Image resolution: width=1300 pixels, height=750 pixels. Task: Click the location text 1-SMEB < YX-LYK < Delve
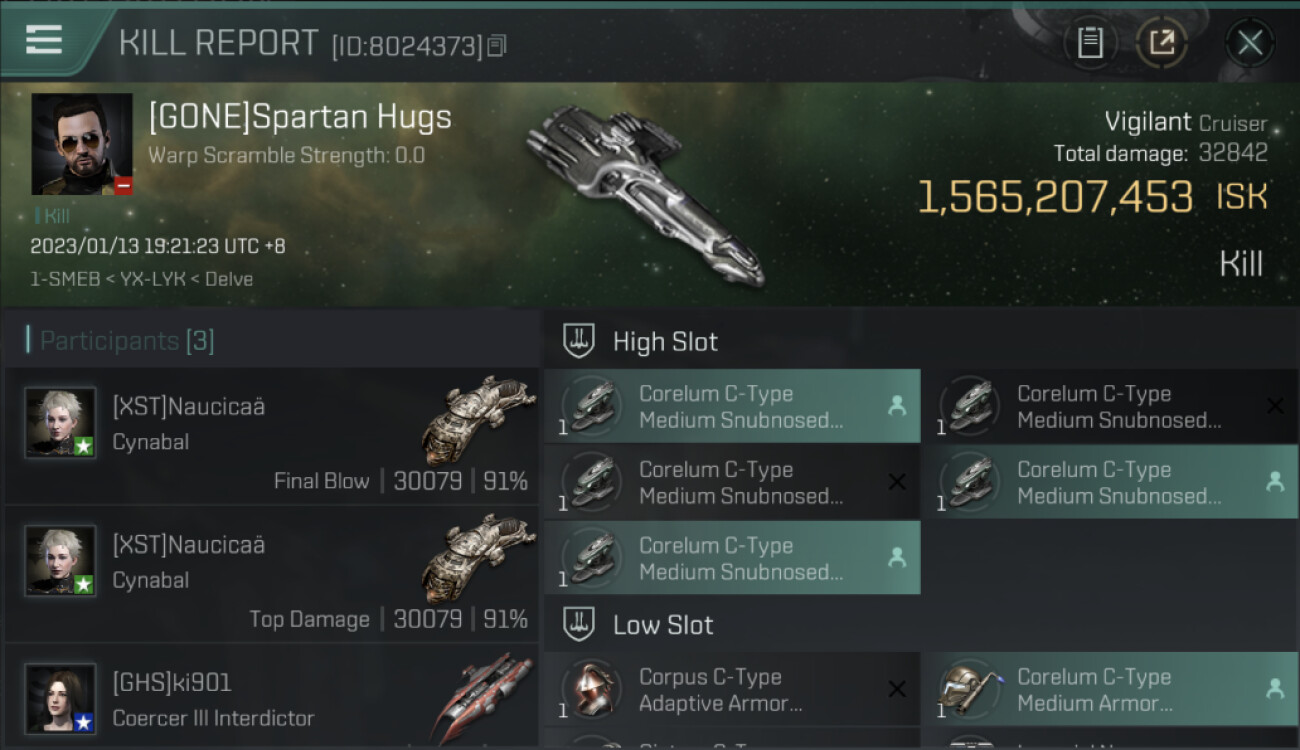[141, 279]
